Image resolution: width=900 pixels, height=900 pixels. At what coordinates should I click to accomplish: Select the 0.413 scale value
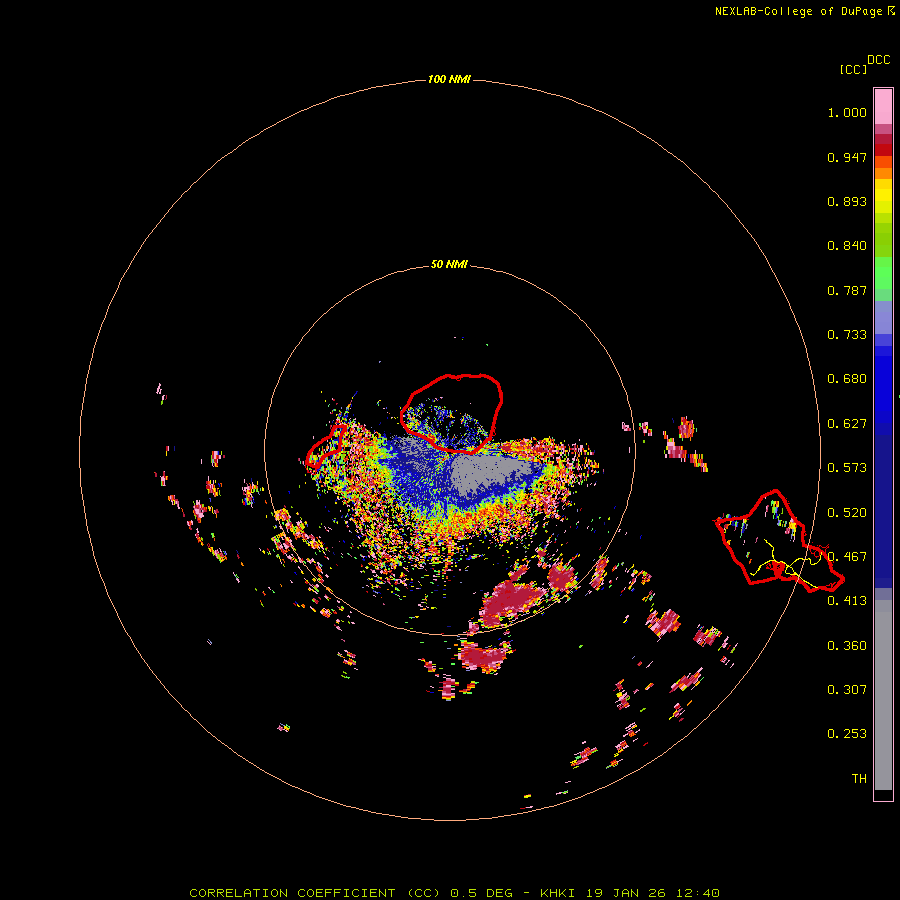[x=847, y=601]
